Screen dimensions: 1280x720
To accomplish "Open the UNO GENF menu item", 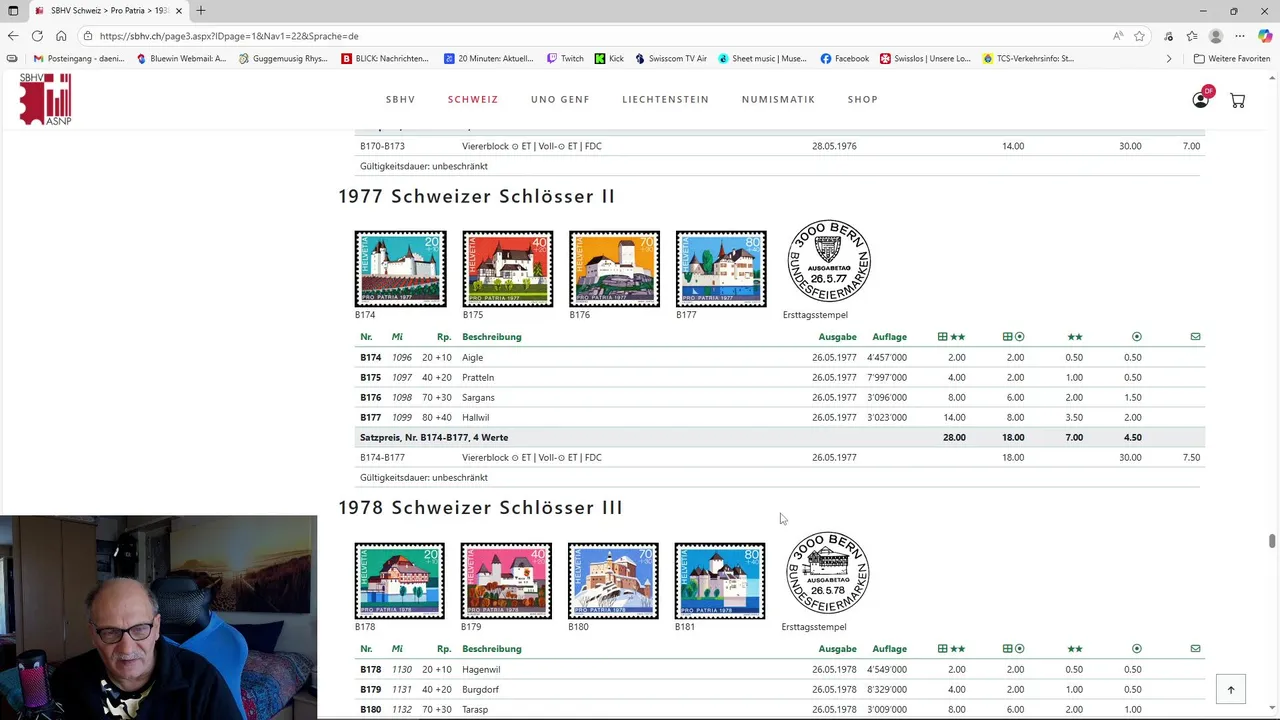I will [x=560, y=99].
